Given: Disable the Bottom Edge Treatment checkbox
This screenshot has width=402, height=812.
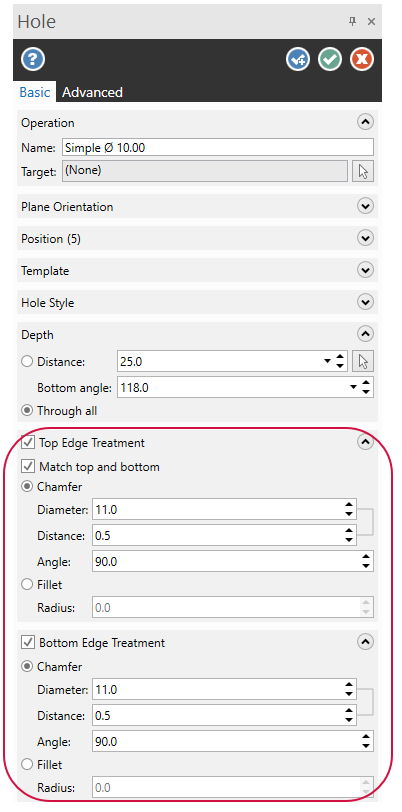Looking at the screenshot, I should [27, 643].
